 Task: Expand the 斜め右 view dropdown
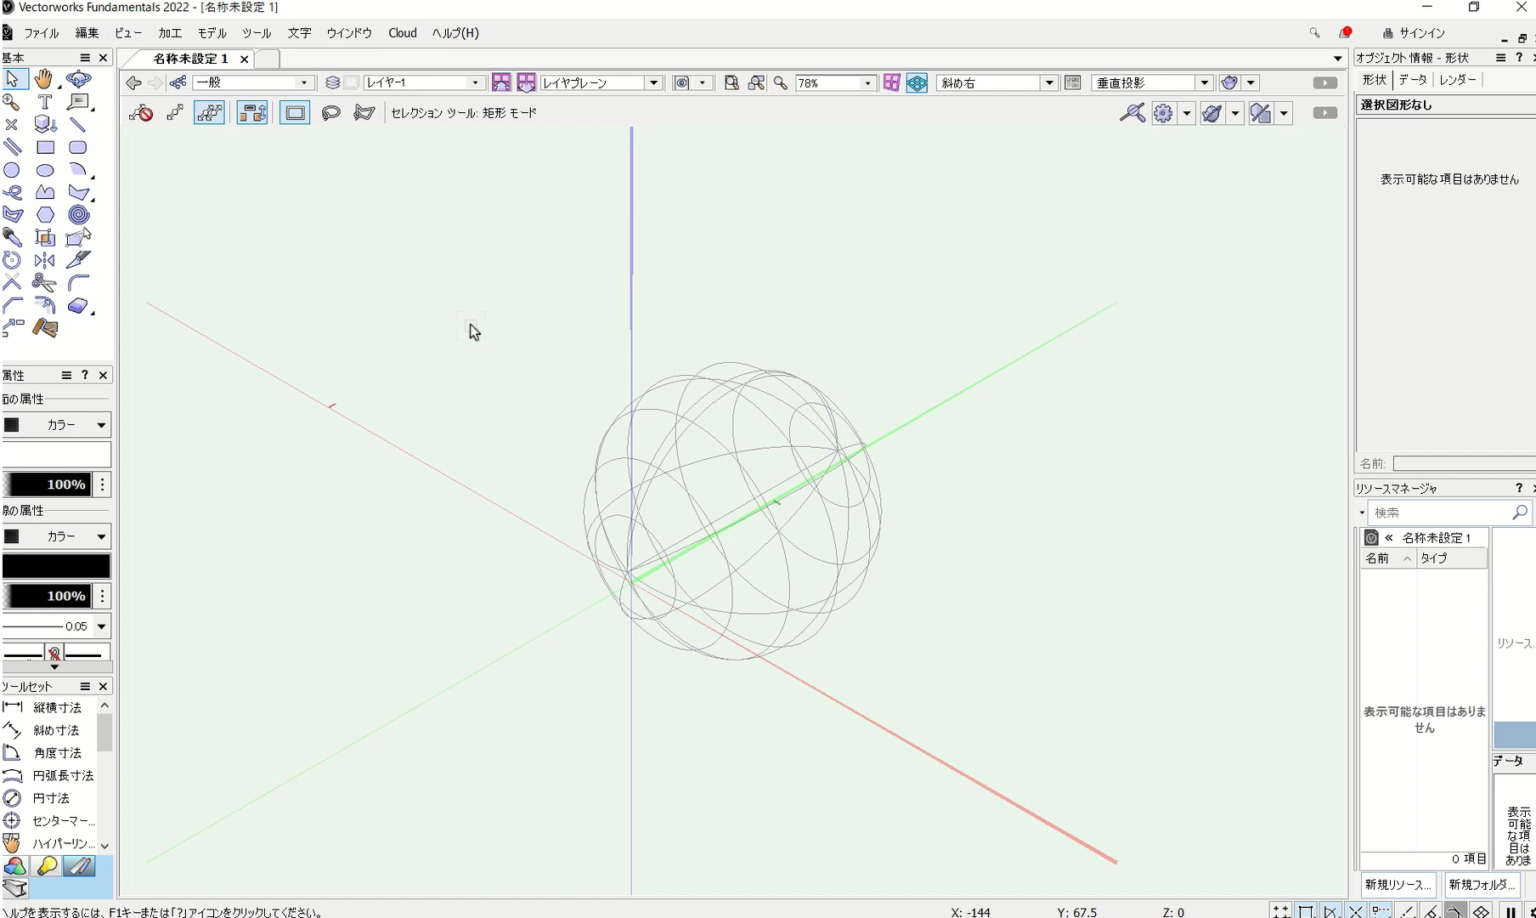(x=1050, y=82)
